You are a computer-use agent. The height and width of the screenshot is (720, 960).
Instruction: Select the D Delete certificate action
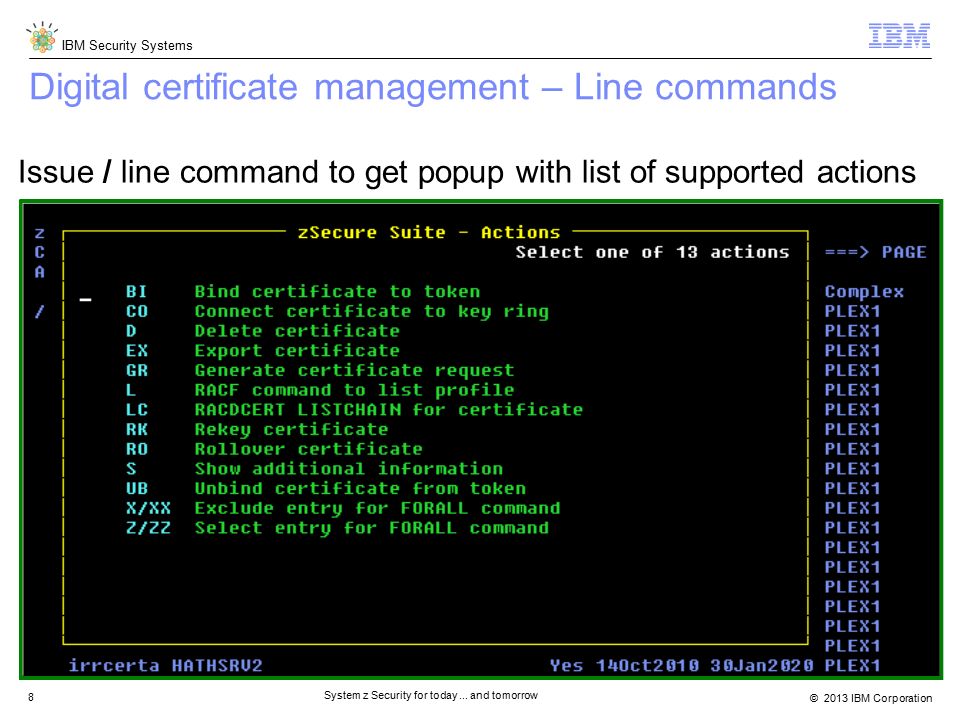point(263,331)
